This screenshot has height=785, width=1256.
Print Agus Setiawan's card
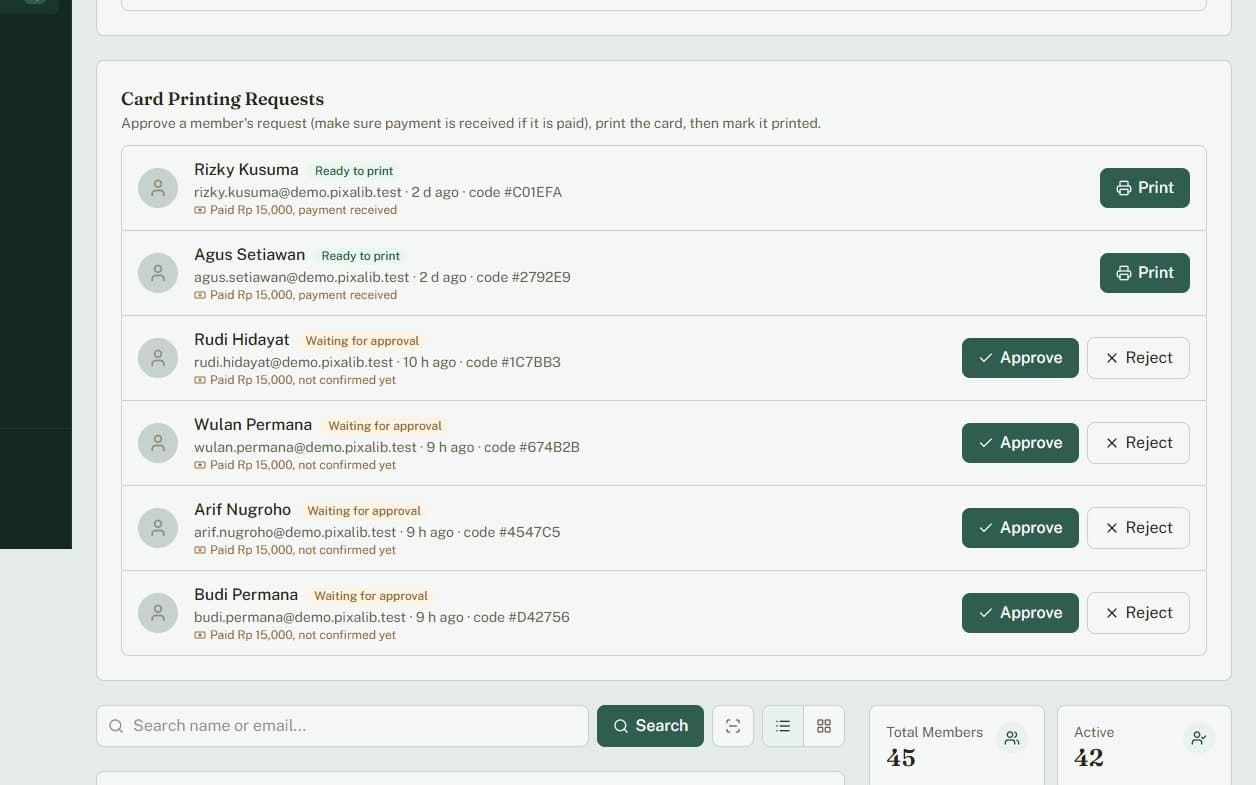tap(1145, 273)
